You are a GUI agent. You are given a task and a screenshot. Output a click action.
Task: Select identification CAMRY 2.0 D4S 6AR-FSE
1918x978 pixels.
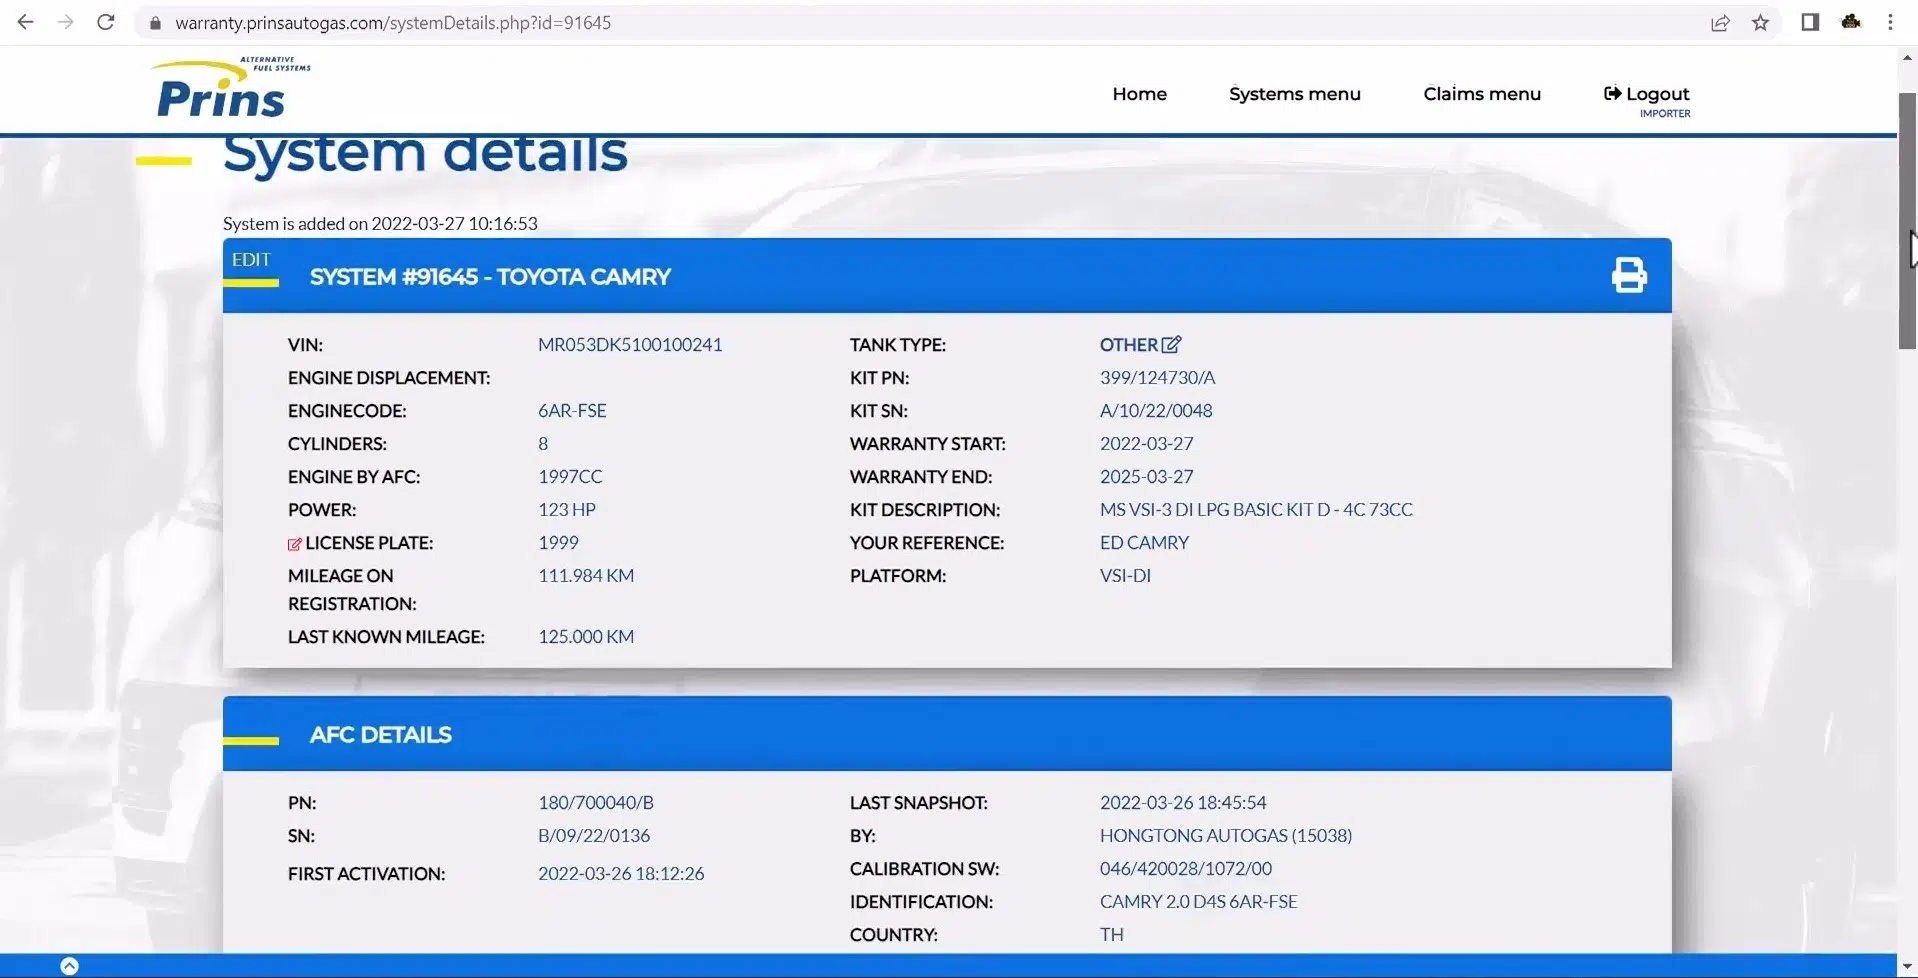coord(1199,901)
